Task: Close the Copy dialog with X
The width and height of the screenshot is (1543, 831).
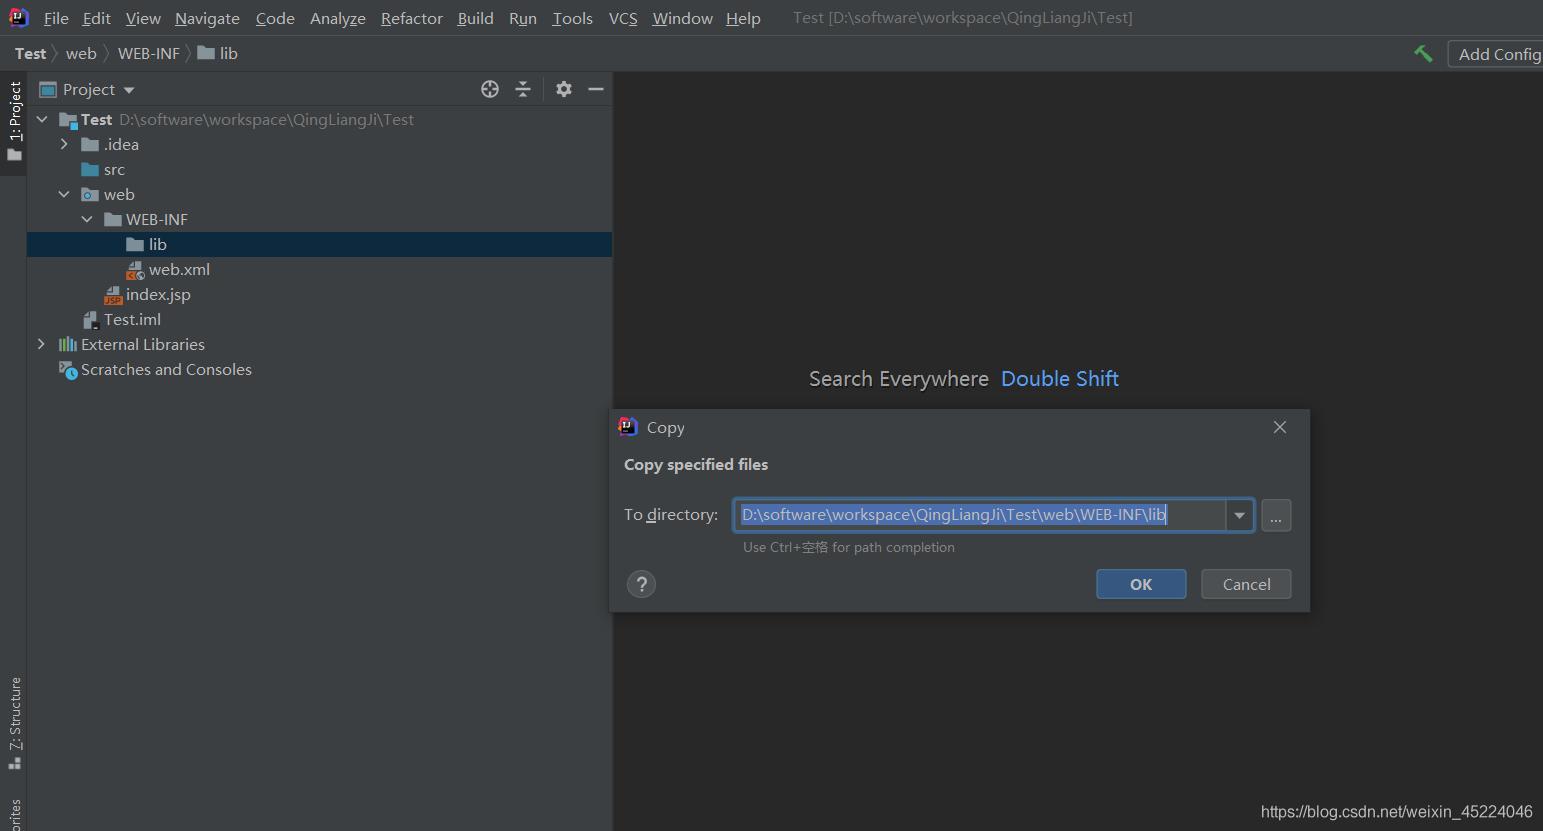Action: [x=1279, y=427]
